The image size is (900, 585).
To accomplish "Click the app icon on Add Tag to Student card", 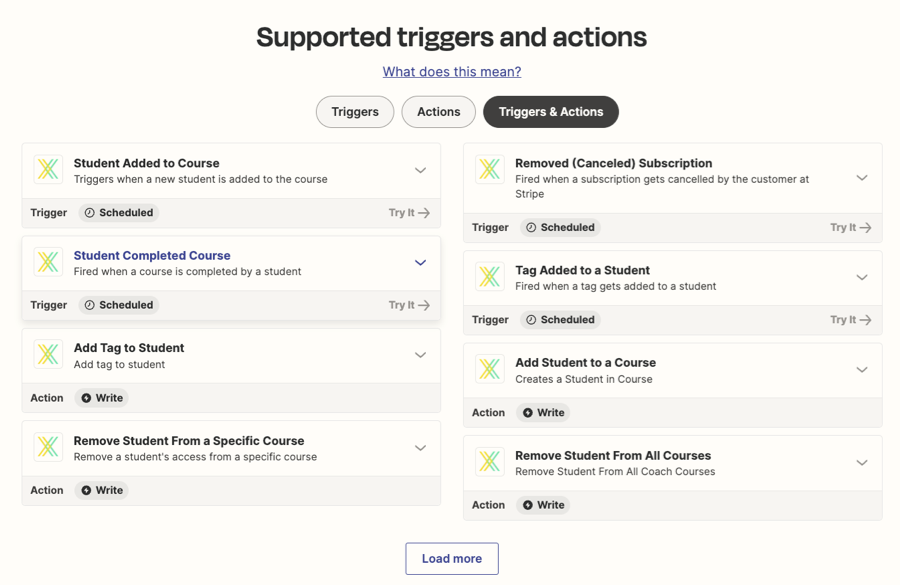I will click(48, 354).
